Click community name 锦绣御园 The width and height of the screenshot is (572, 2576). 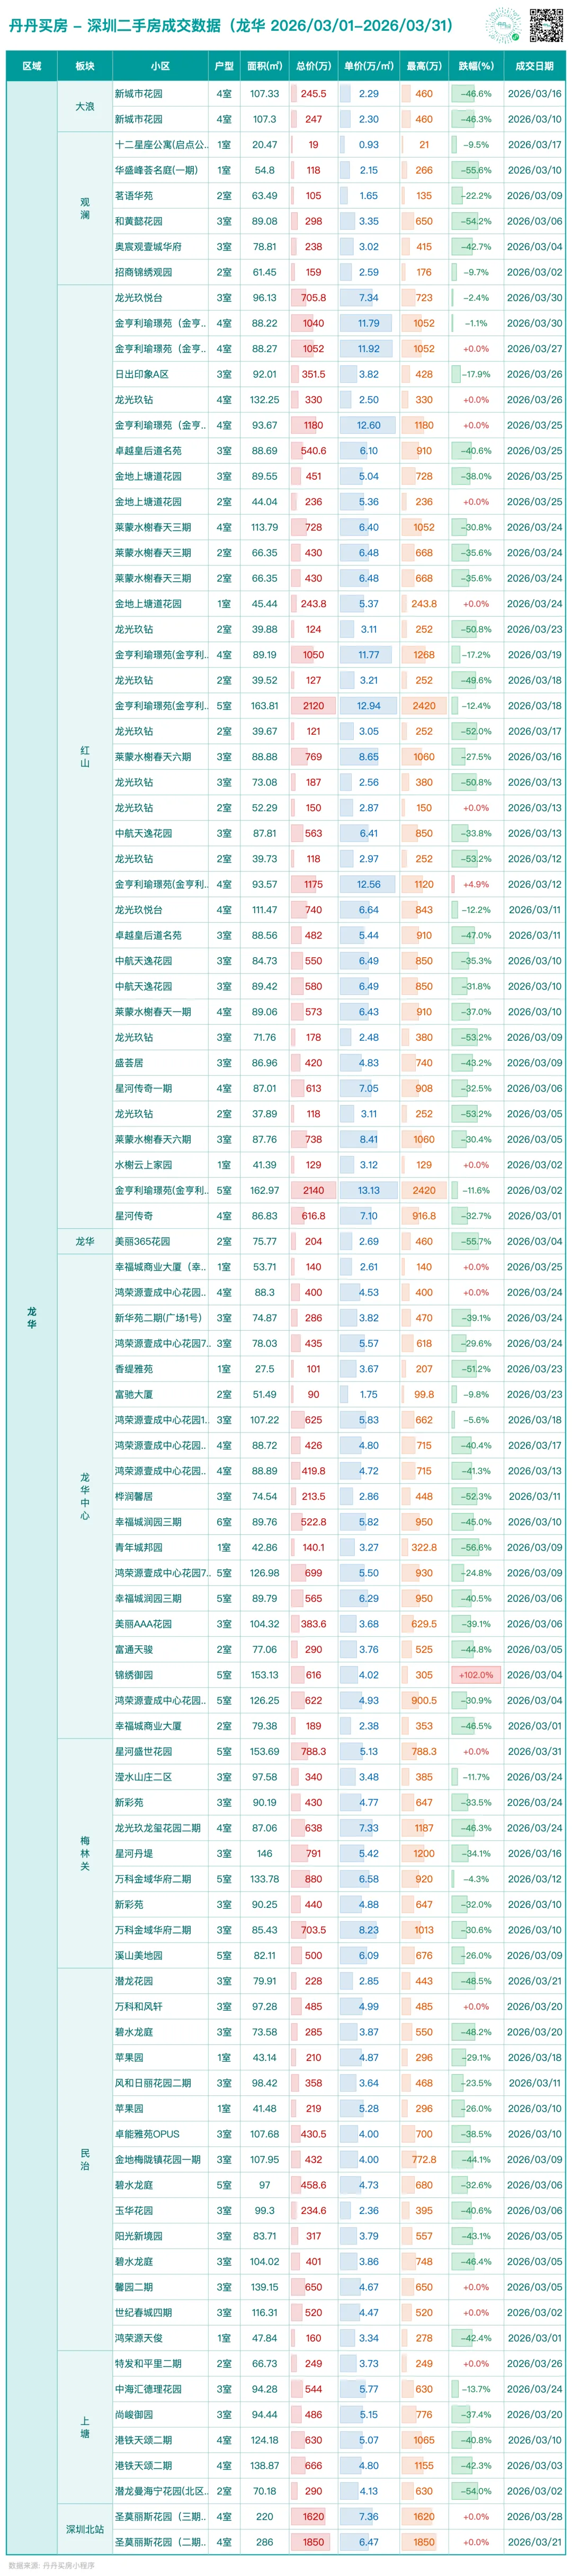(x=134, y=1675)
